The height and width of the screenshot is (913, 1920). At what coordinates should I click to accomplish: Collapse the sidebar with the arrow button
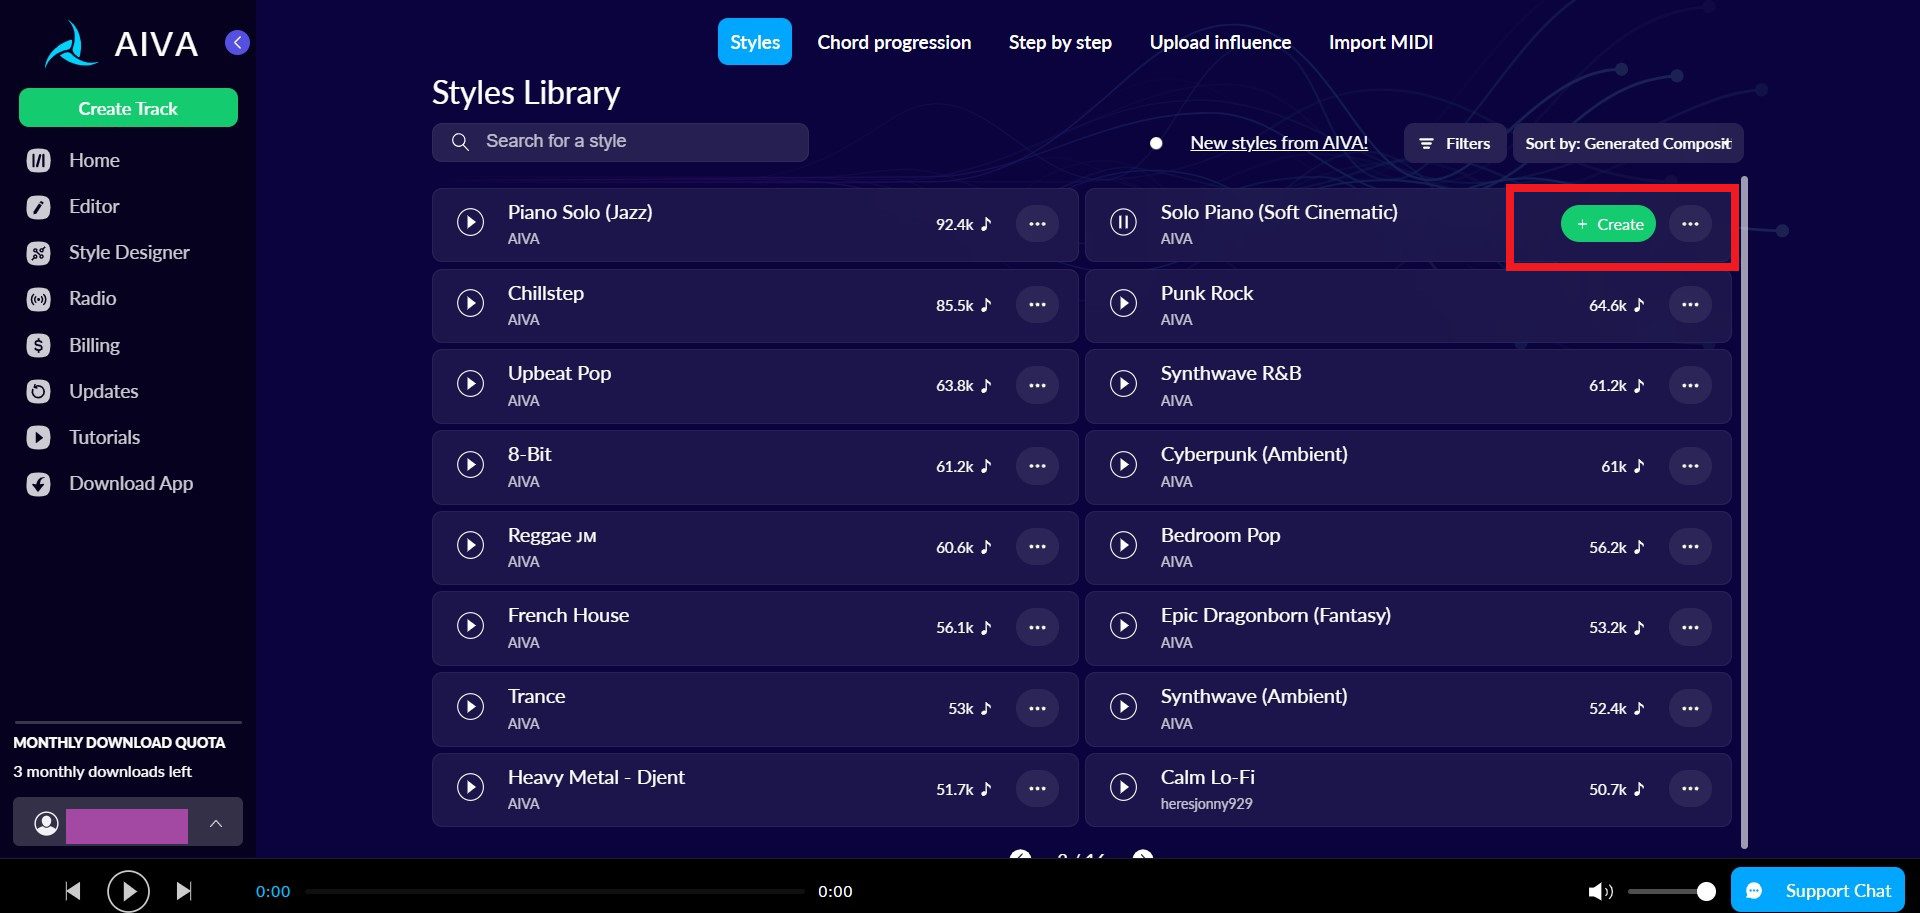pos(237,42)
